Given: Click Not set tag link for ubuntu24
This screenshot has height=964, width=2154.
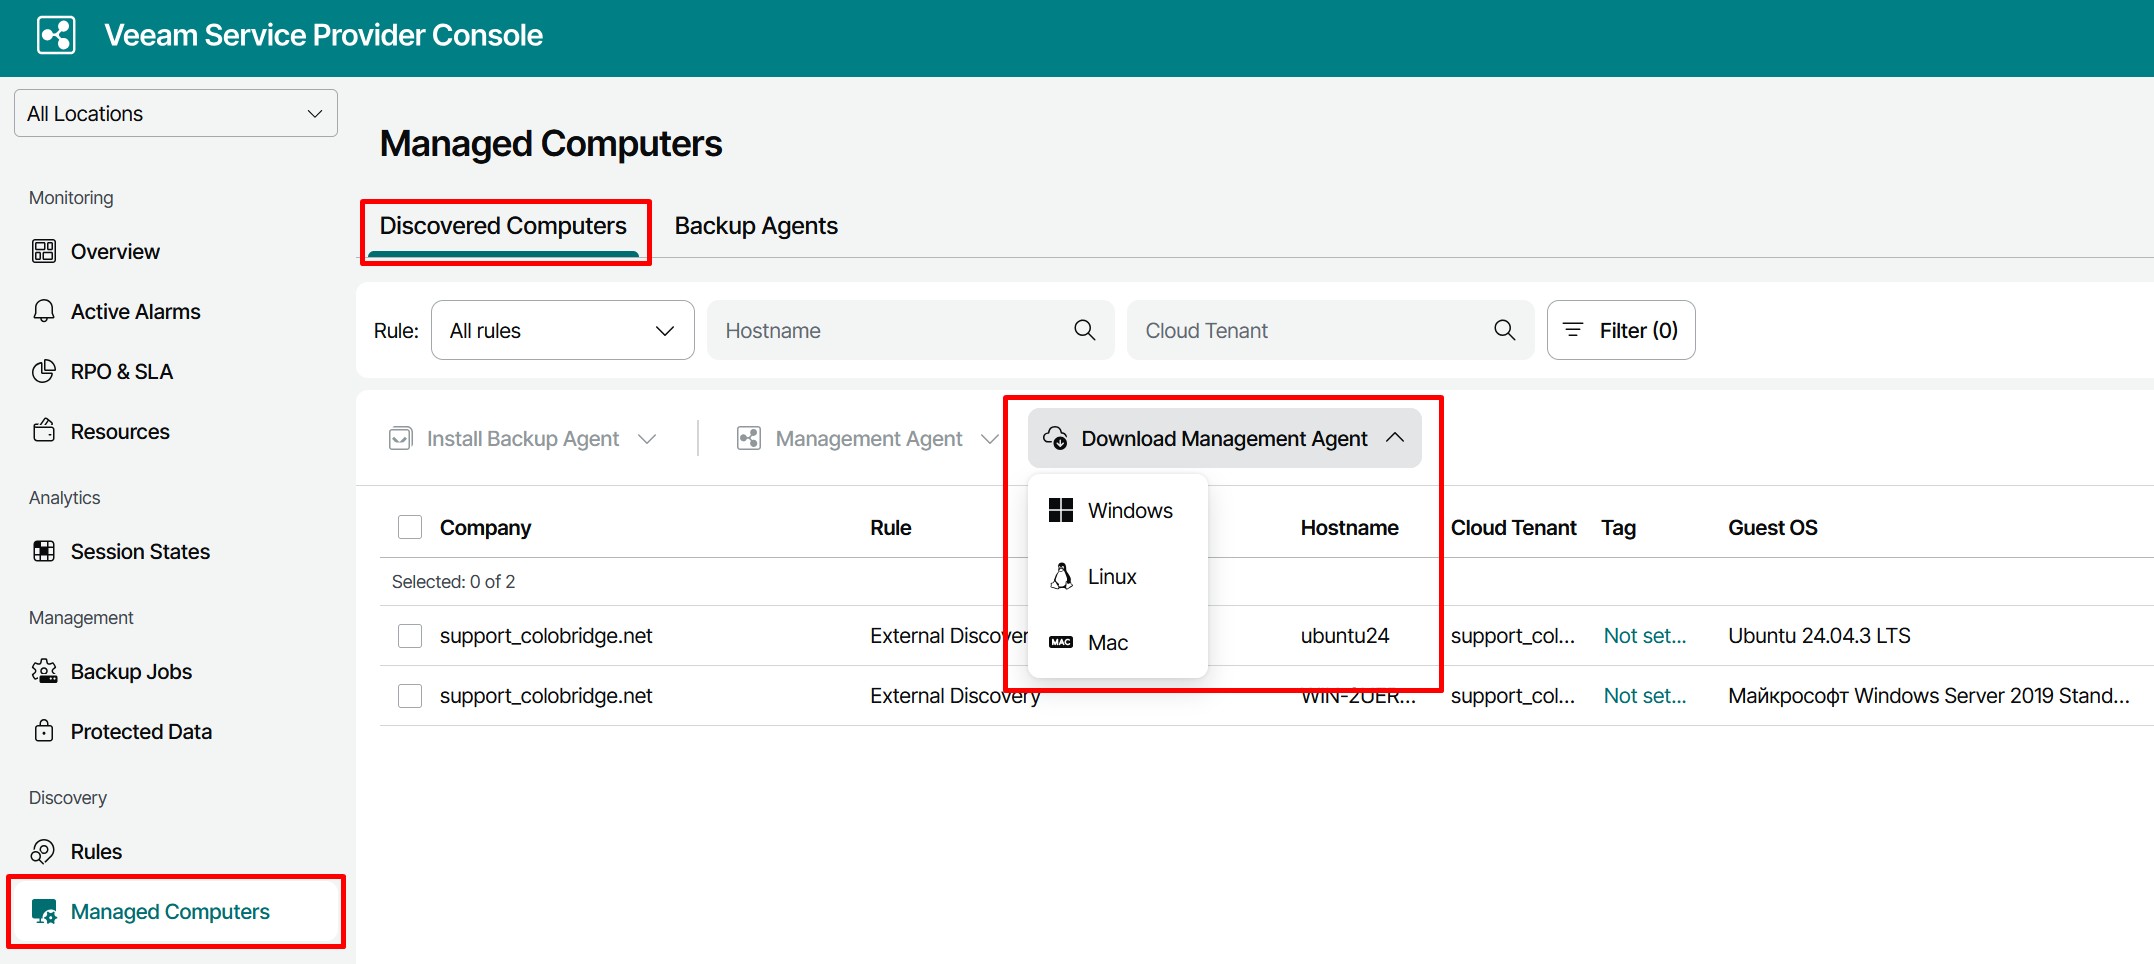Looking at the screenshot, I should click(1644, 636).
